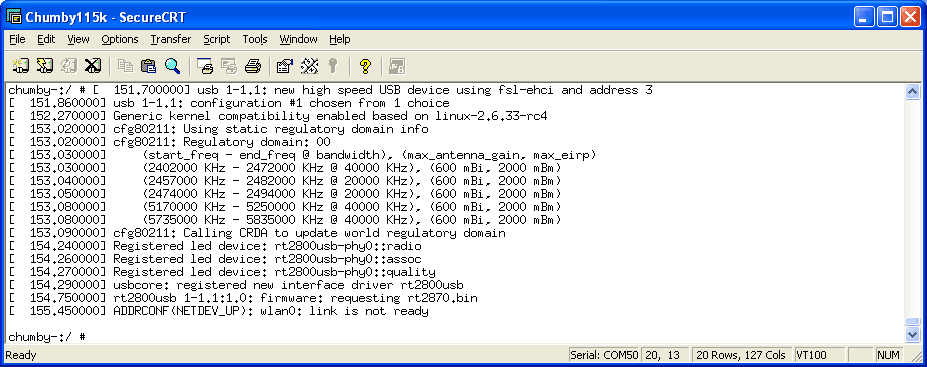Click scrollbar up arrow in terminal
The height and width of the screenshot is (367, 927).
[x=912, y=92]
